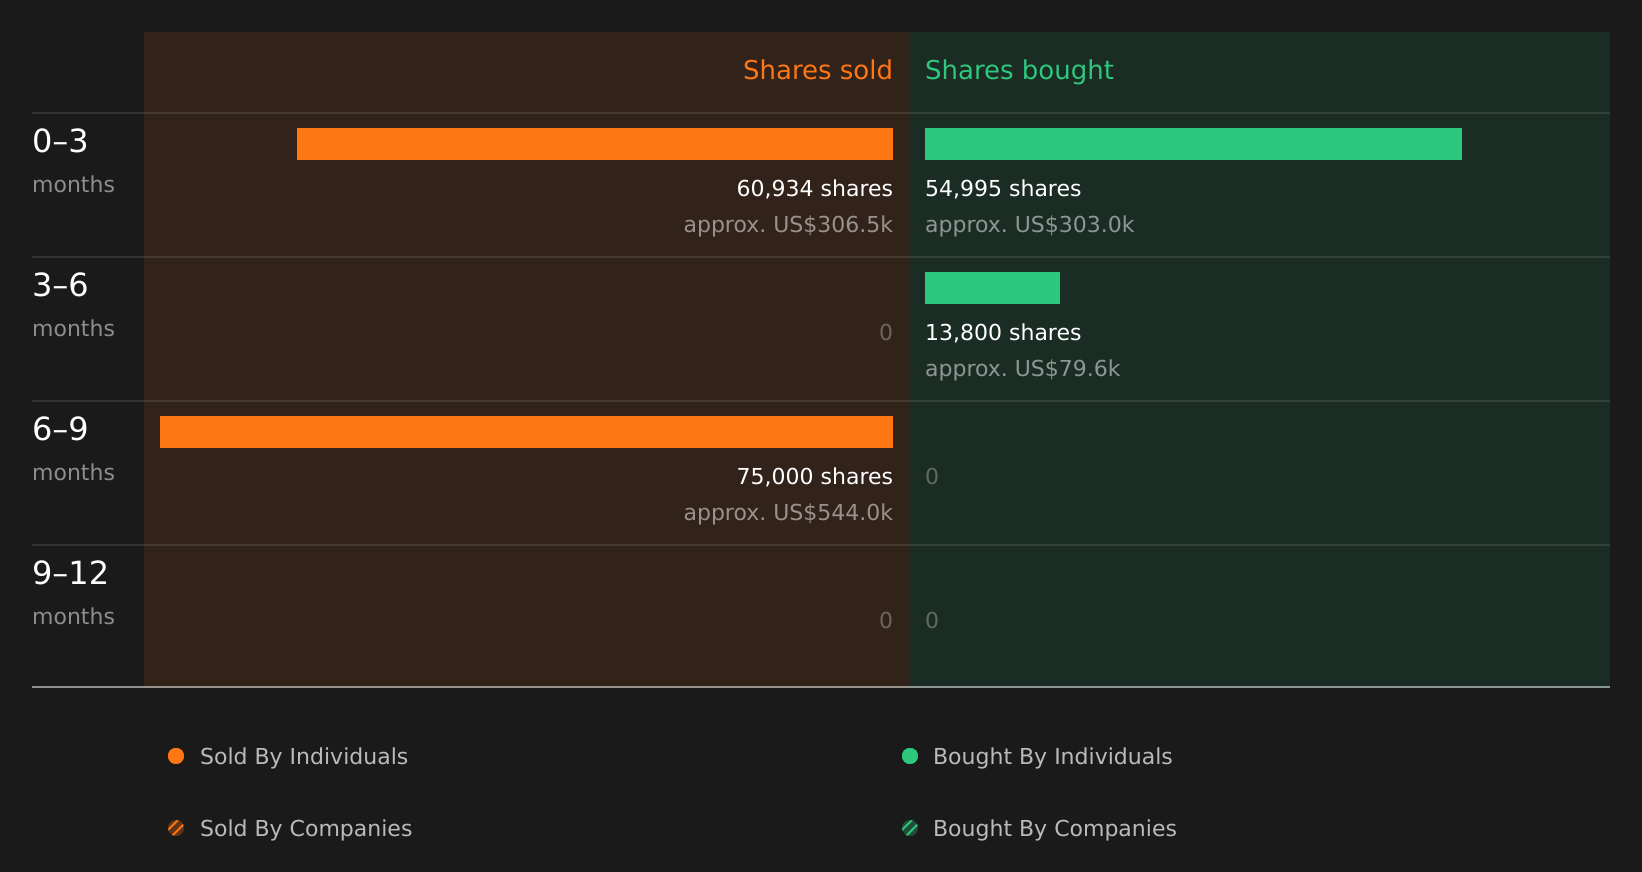Click the zero bought value in 6–9 months row
The image size is (1642, 872).
click(932, 477)
